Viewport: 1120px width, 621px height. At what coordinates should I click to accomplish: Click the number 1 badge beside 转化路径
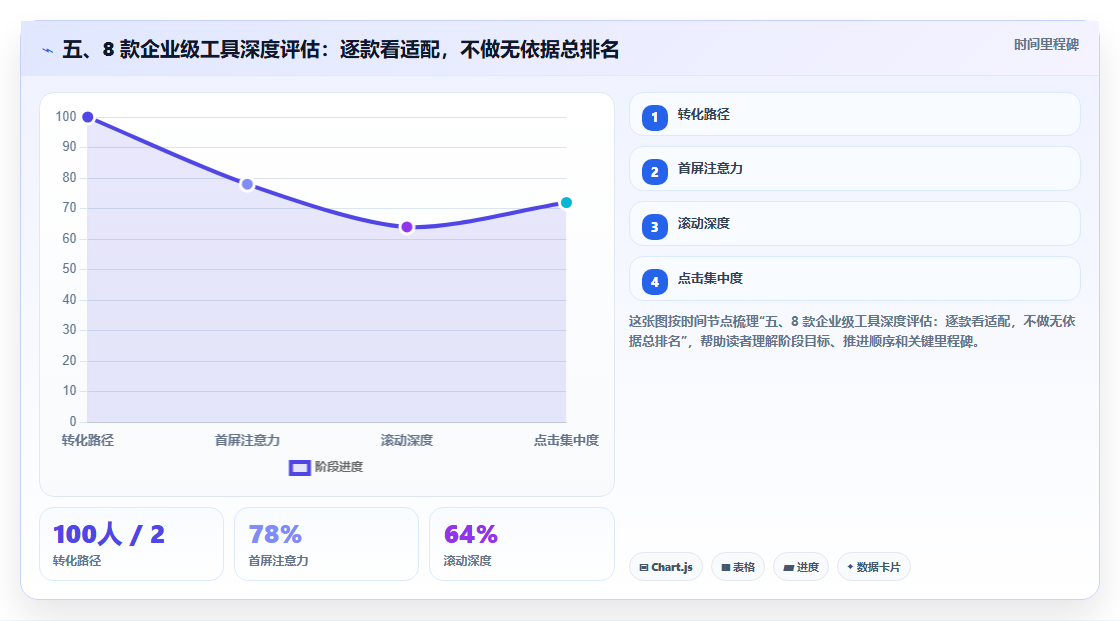(x=654, y=118)
